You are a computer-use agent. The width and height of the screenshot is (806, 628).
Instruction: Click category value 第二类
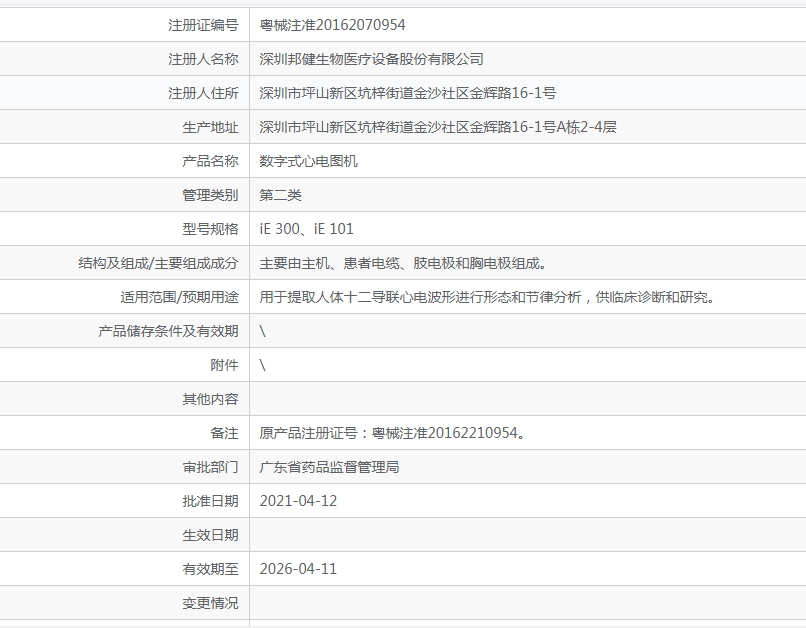280,195
